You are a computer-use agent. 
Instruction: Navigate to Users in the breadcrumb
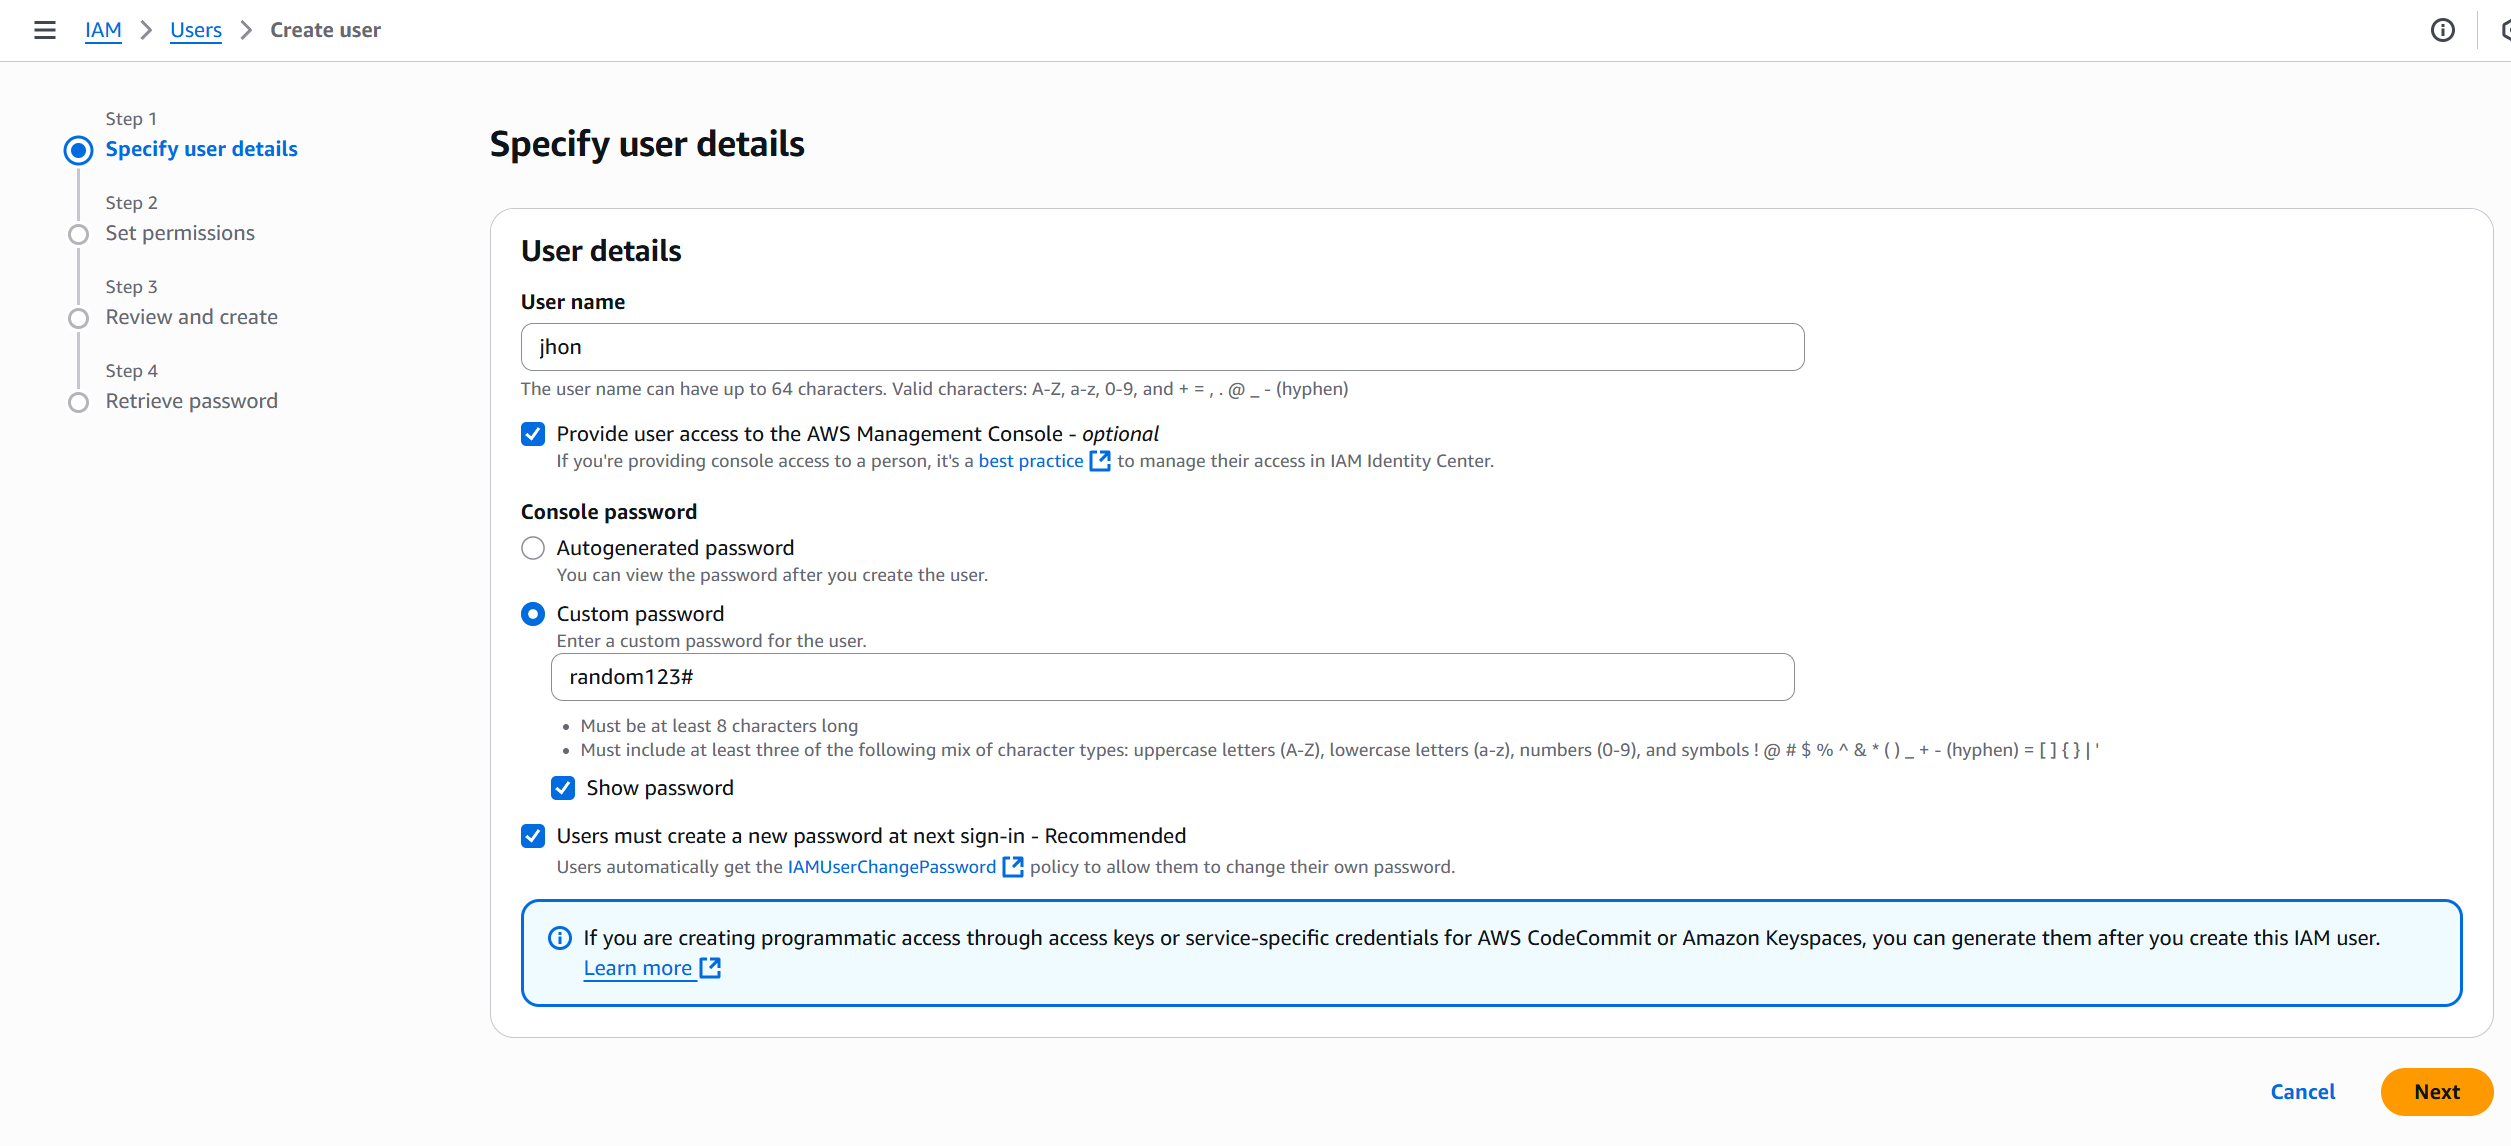point(196,30)
